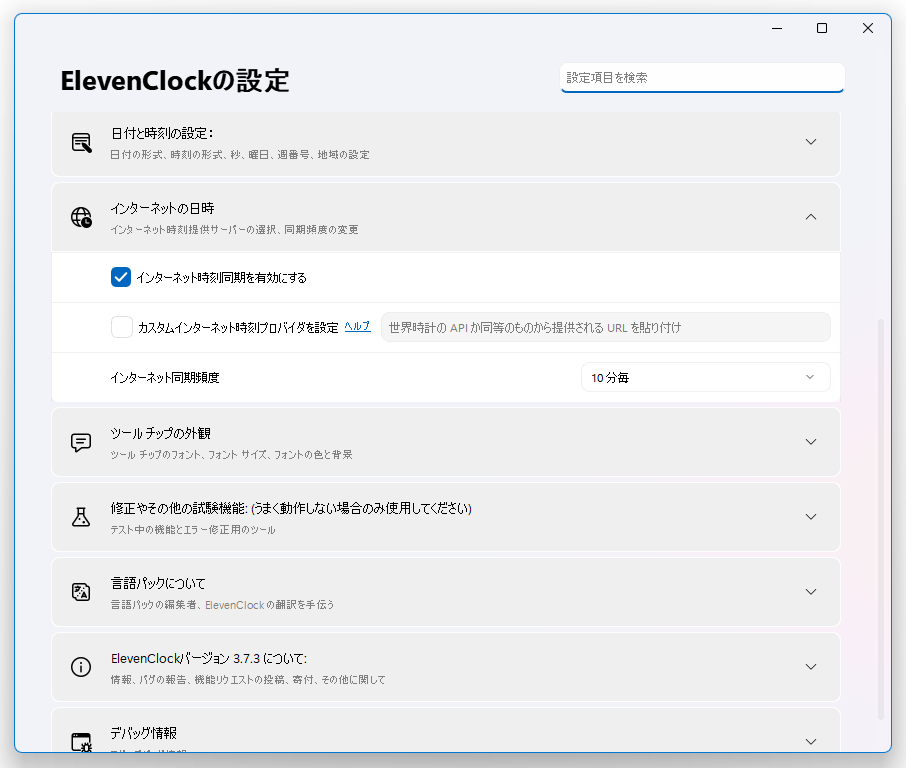Focus the 設定項目を検索 search box
This screenshot has width=906, height=768.
point(702,78)
